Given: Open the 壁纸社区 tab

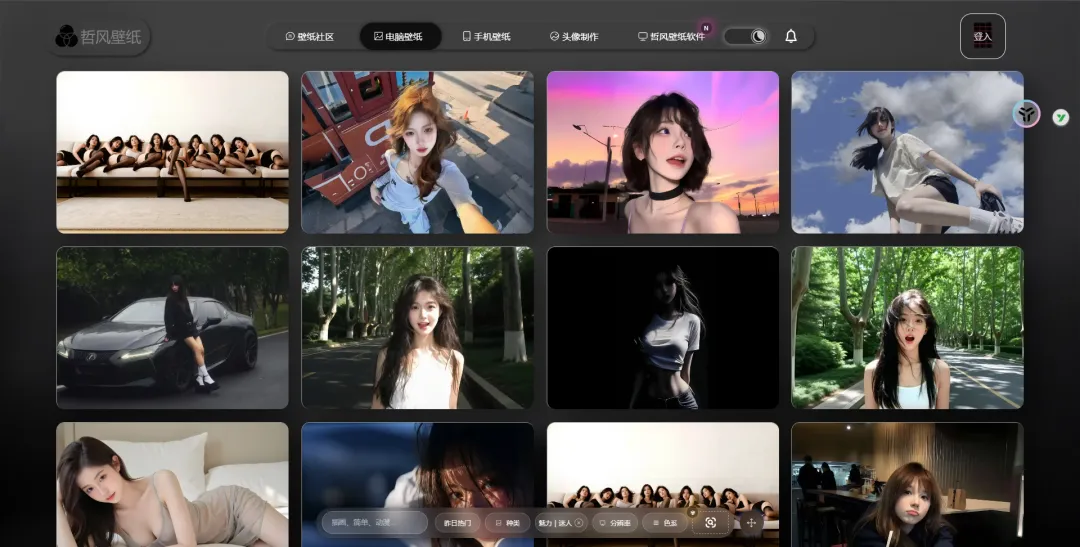Looking at the screenshot, I should tap(309, 37).
